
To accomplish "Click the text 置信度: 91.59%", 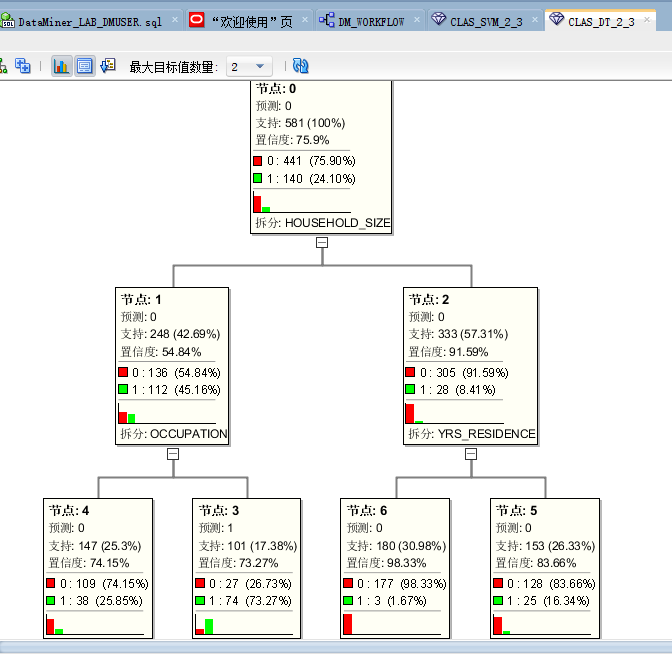I will pyautogui.click(x=448, y=352).
